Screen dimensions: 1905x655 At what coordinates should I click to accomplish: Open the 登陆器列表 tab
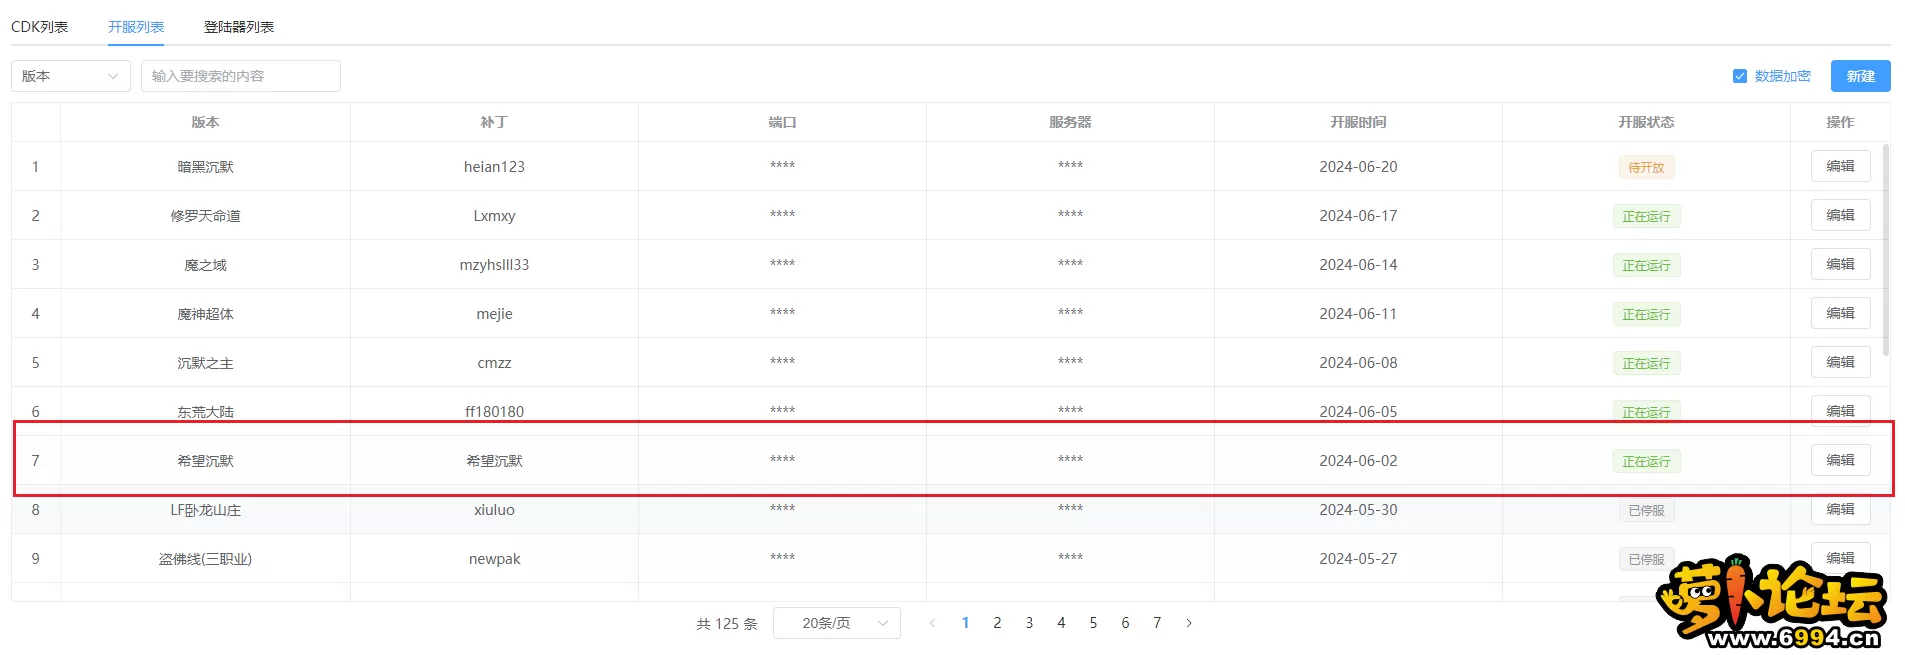click(239, 27)
